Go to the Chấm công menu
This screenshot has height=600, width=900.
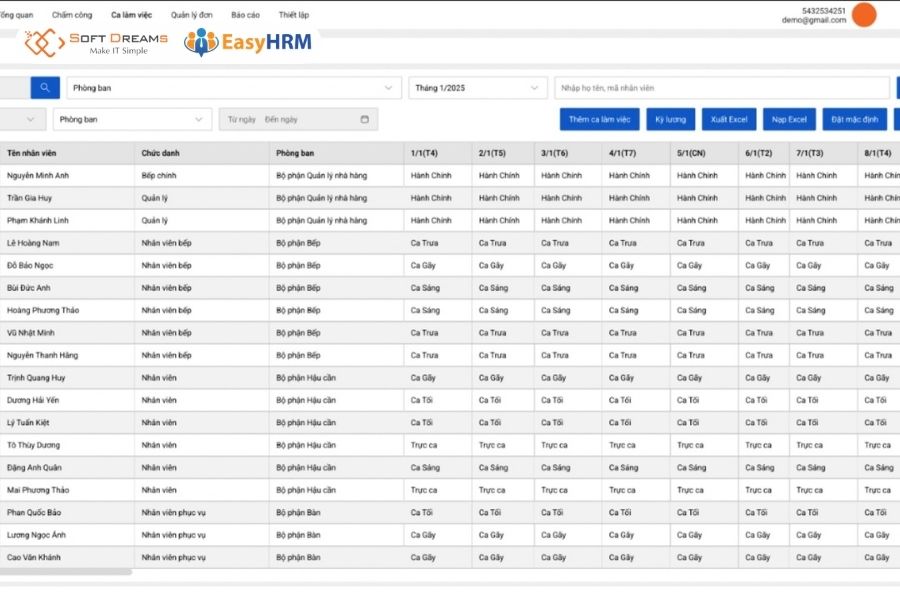(x=72, y=15)
